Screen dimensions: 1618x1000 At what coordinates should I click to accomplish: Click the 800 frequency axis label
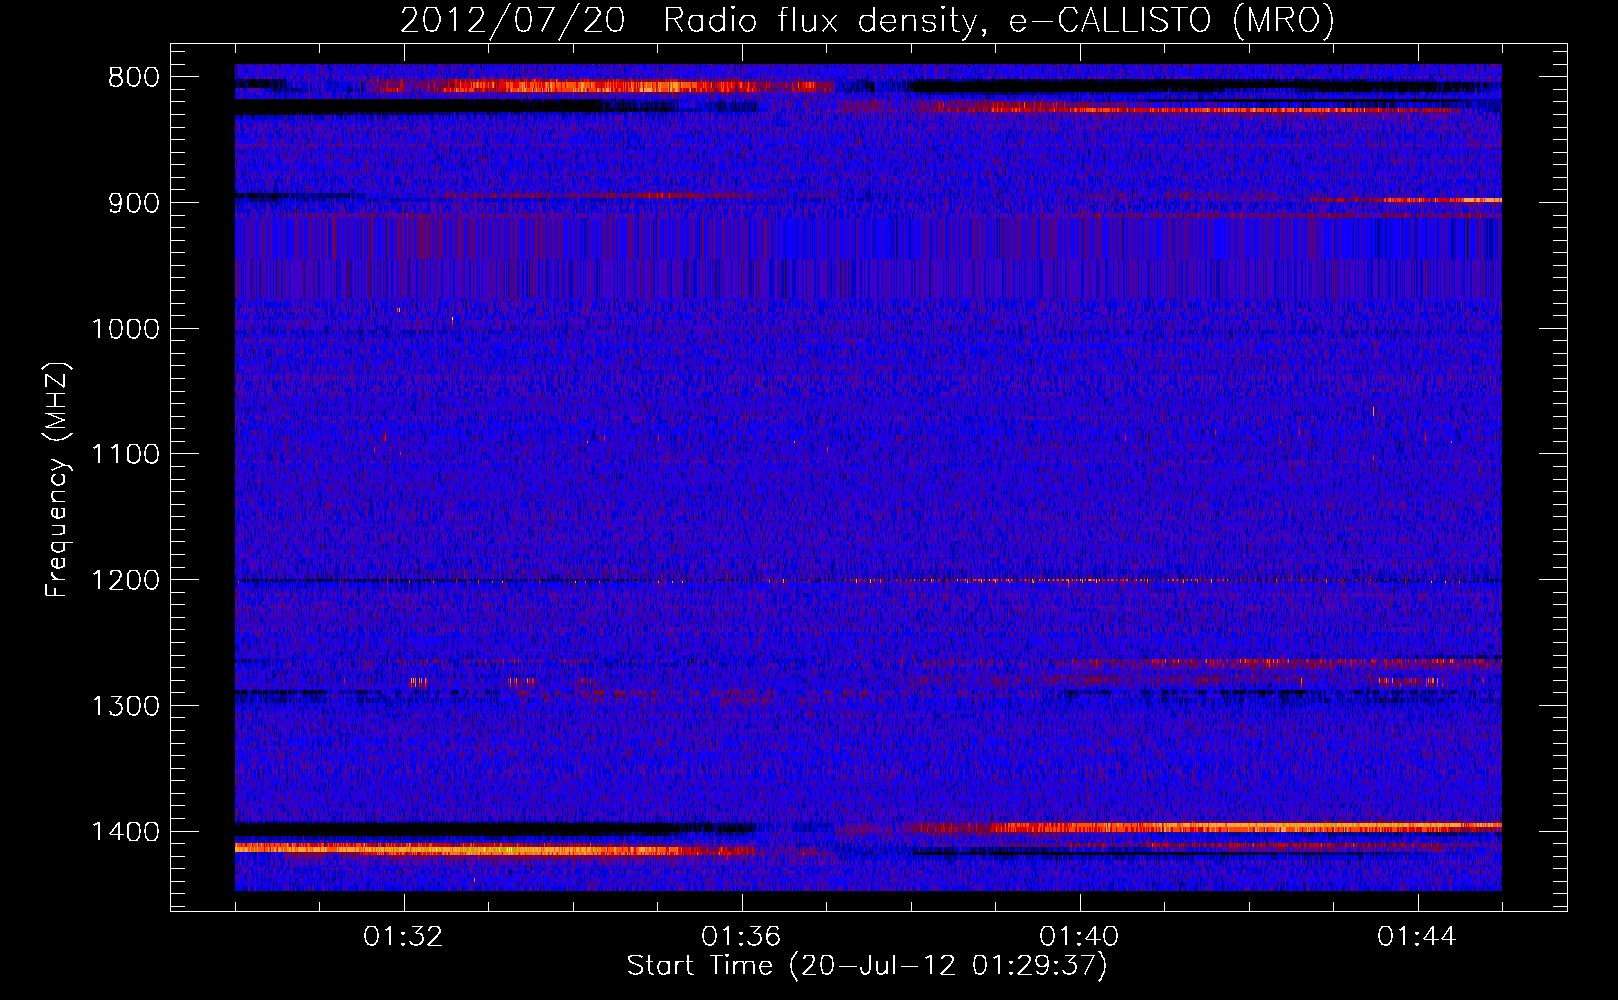point(134,78)
